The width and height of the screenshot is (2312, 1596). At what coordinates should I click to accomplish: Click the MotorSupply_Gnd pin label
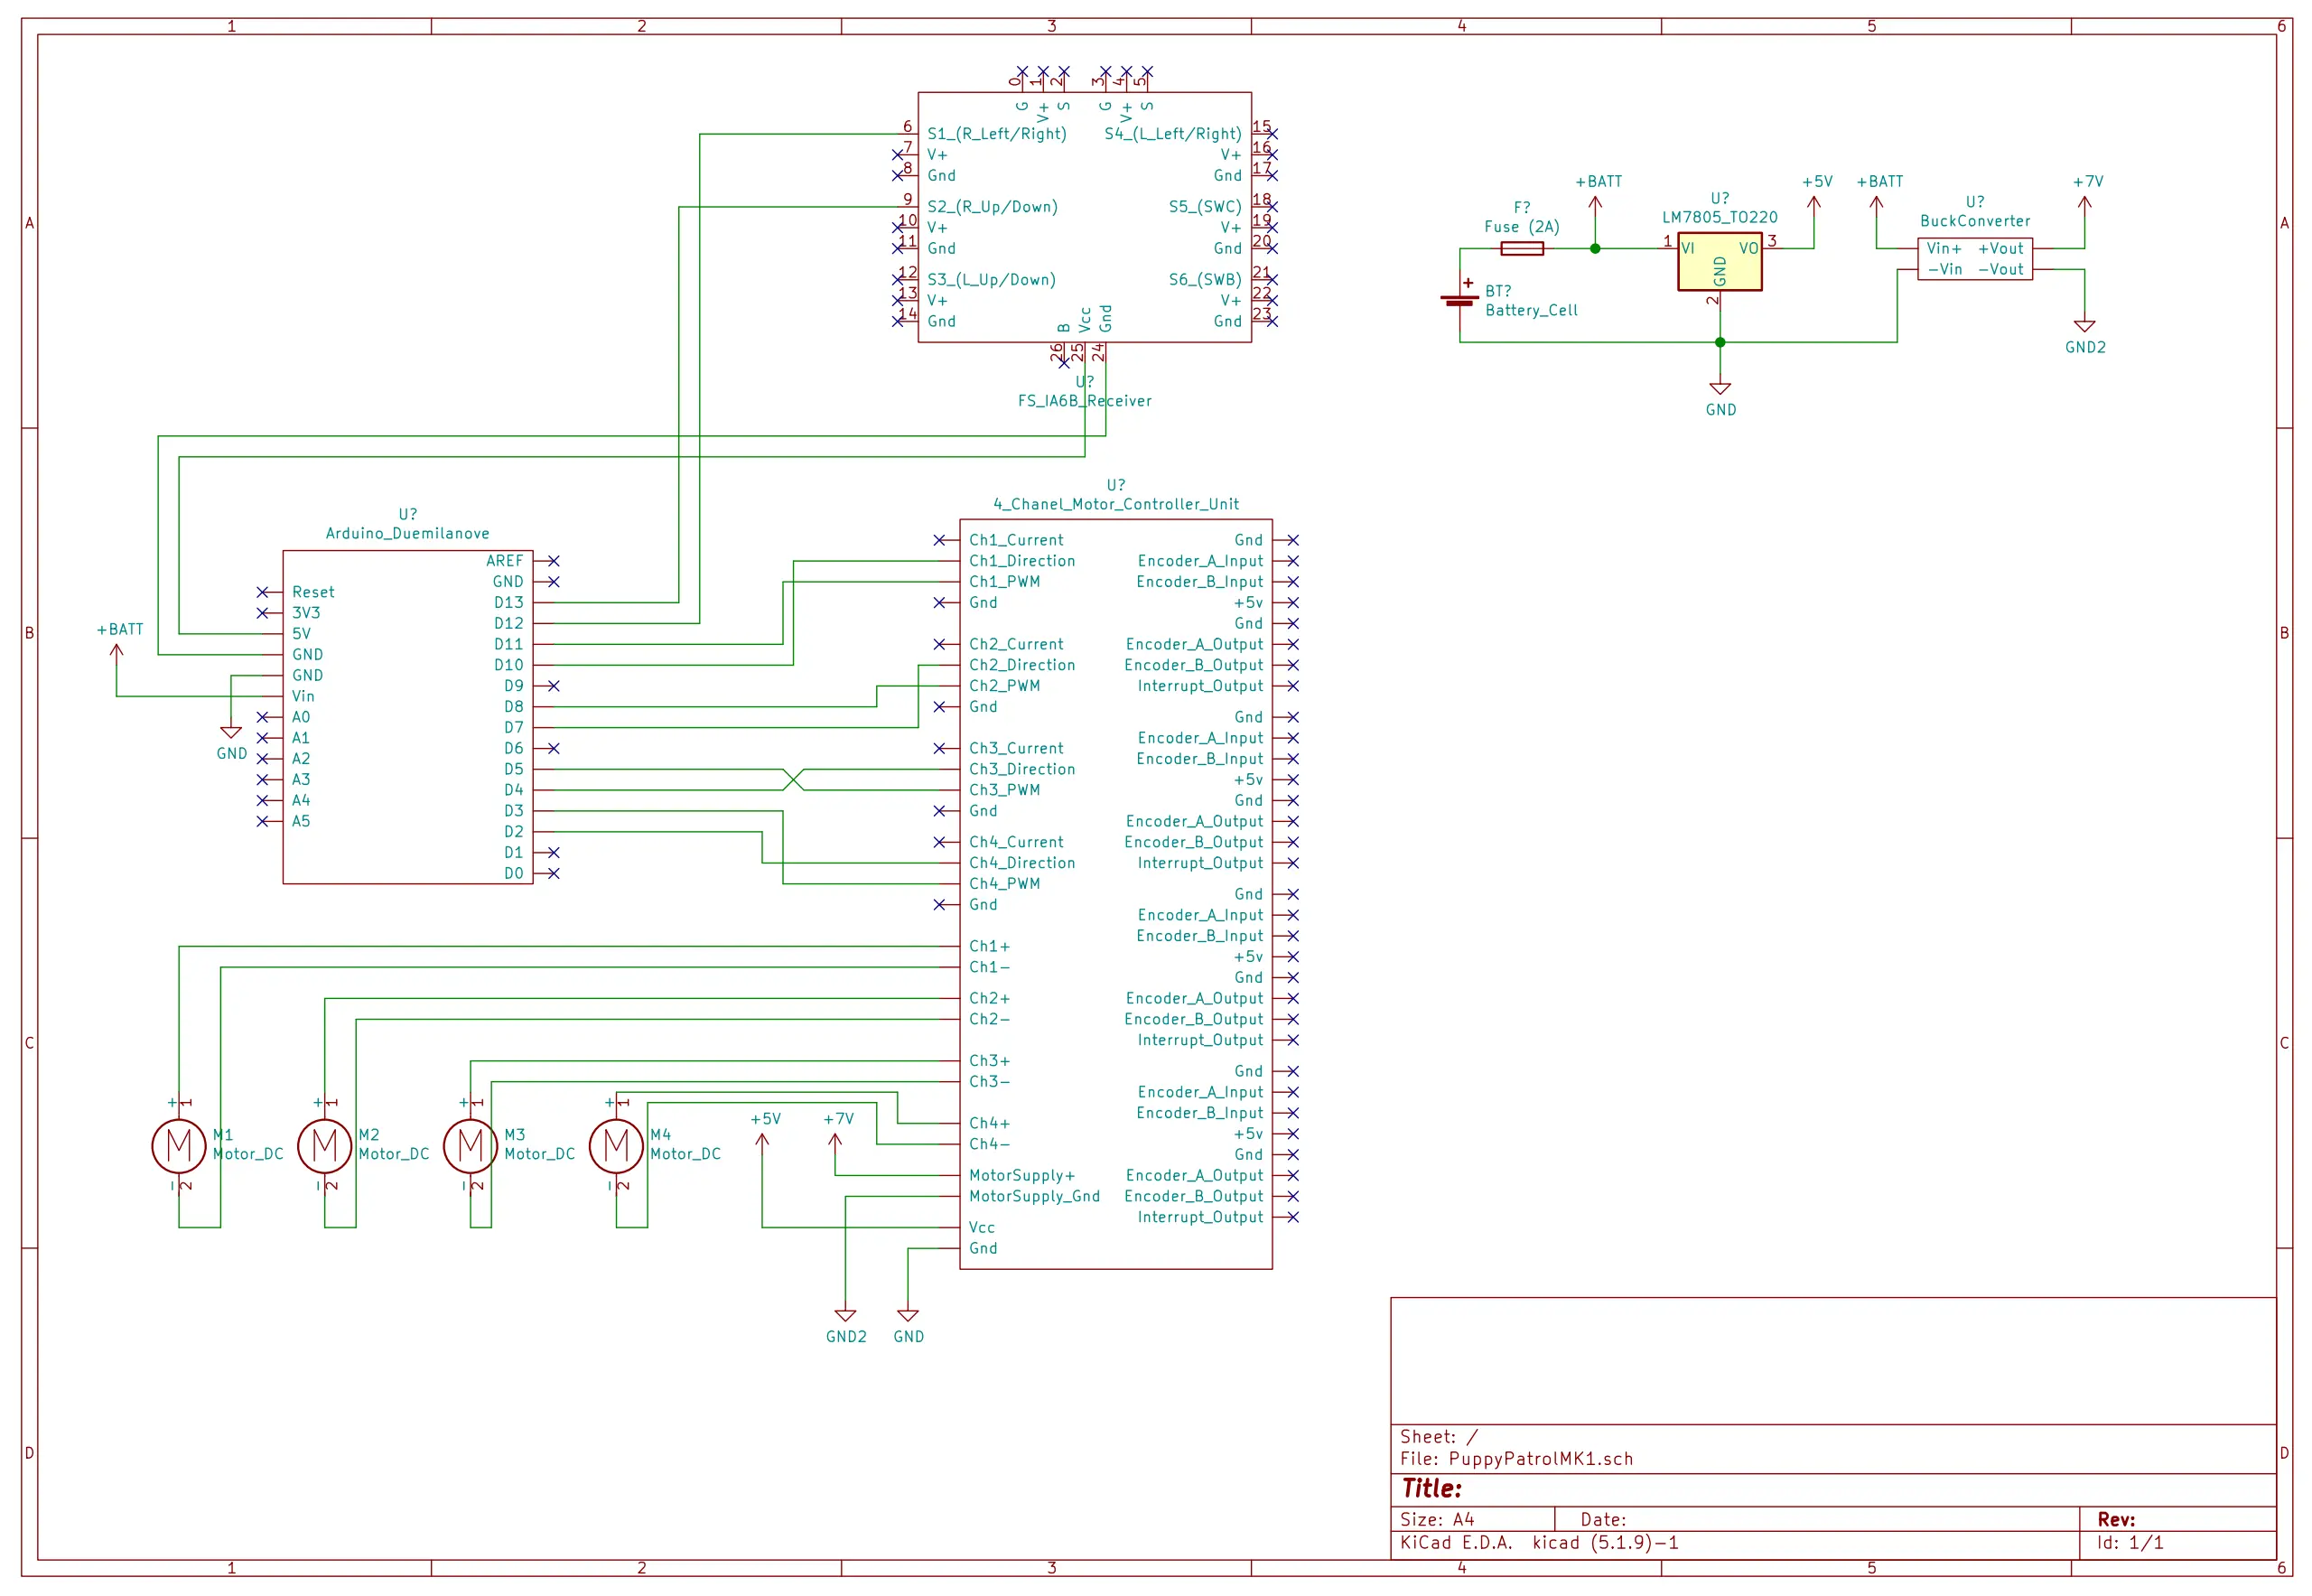pos(1034,1197)
